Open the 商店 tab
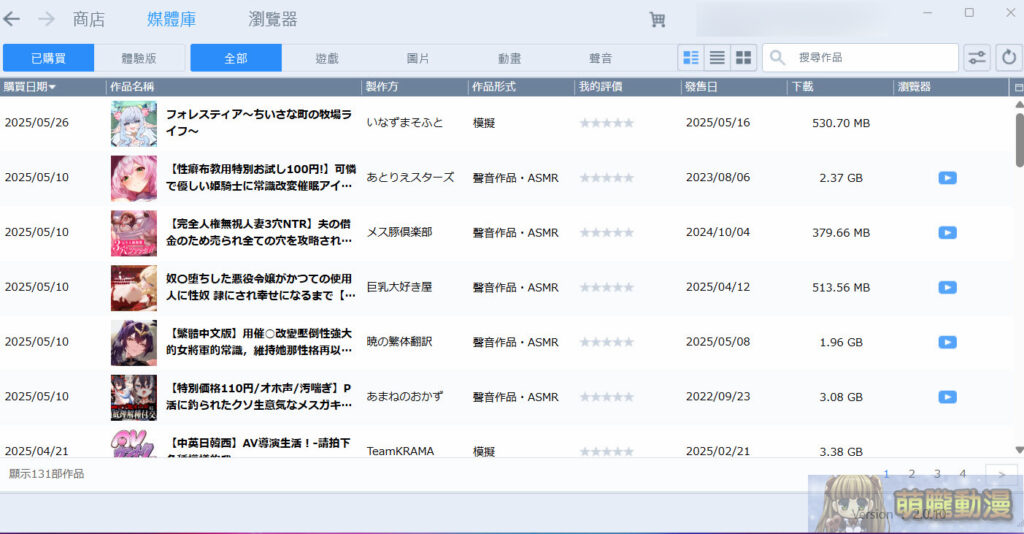Image resolution: width=1024 pixels, height=534 pixels. coord(89,20)
